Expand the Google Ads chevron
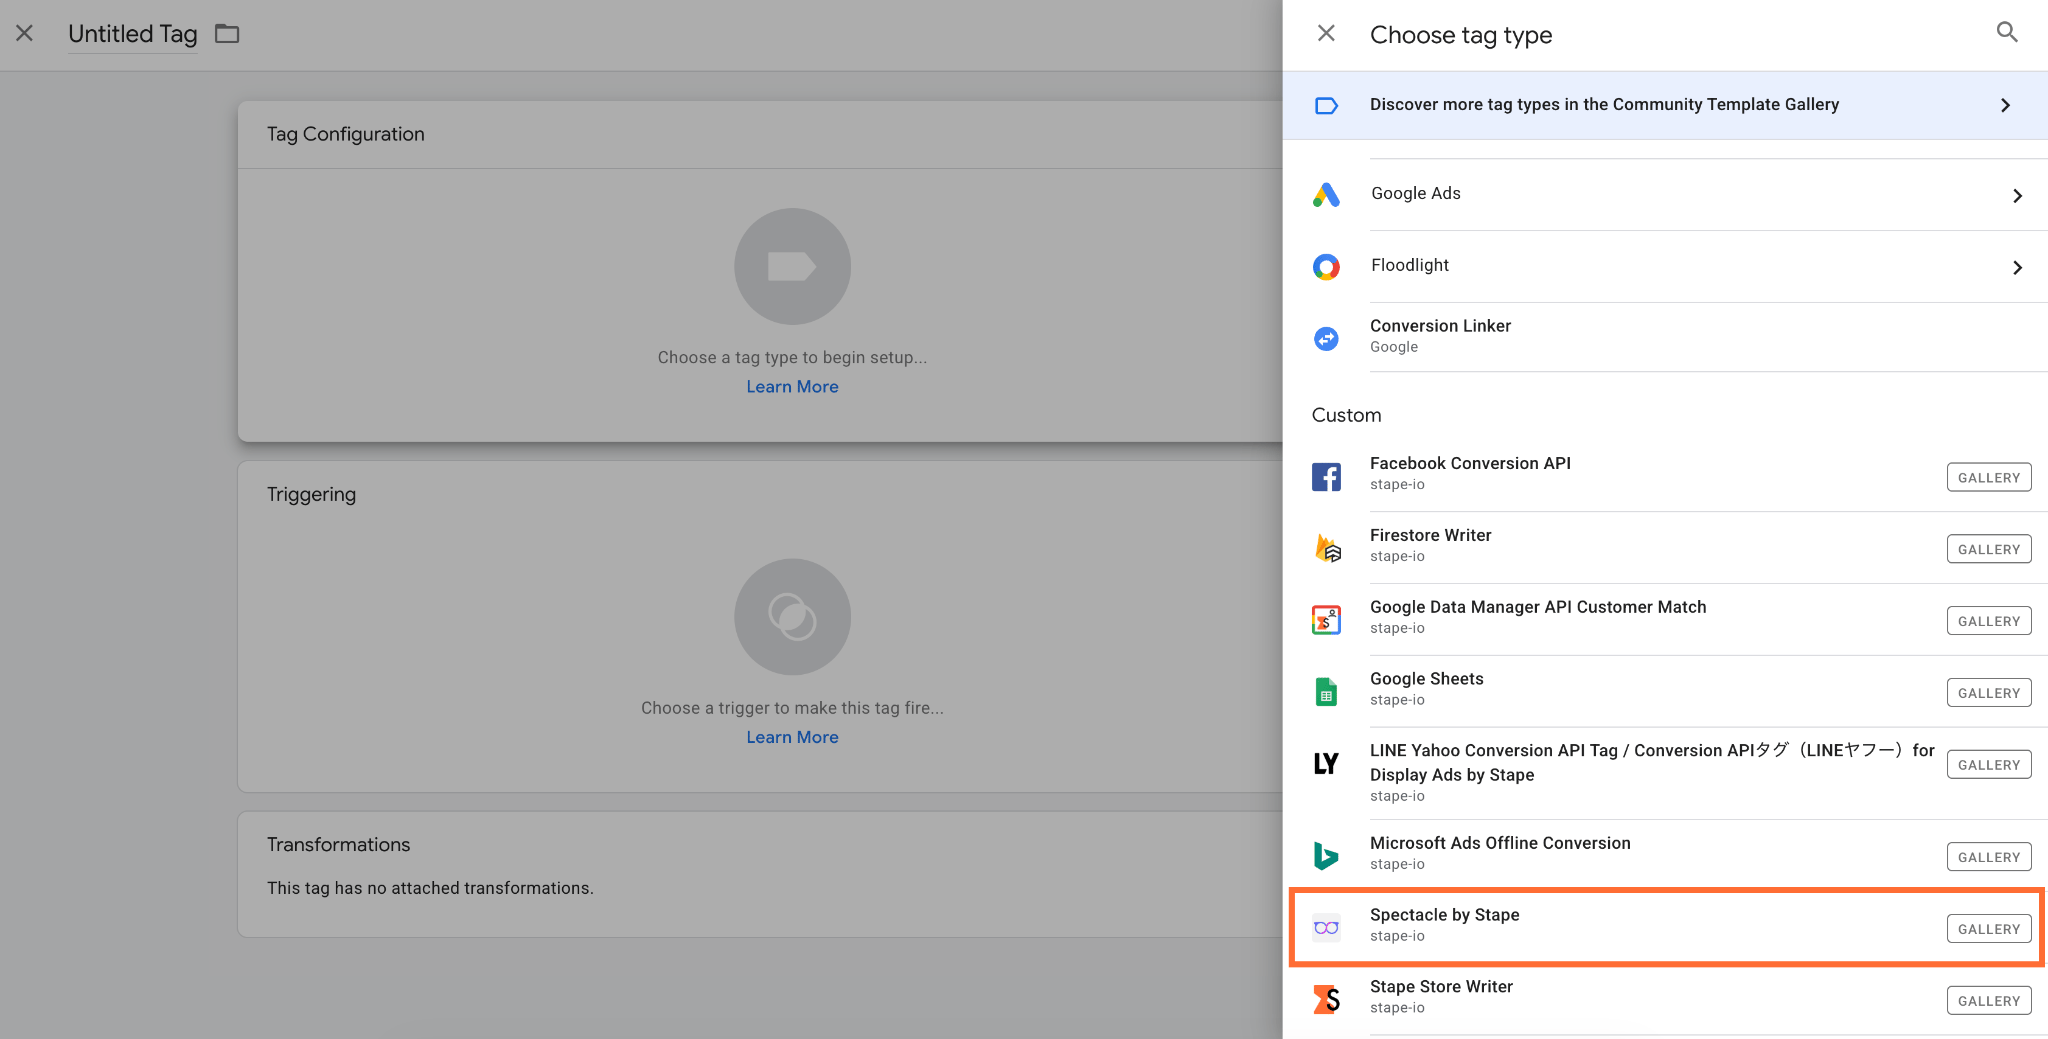 point(2017,195)
